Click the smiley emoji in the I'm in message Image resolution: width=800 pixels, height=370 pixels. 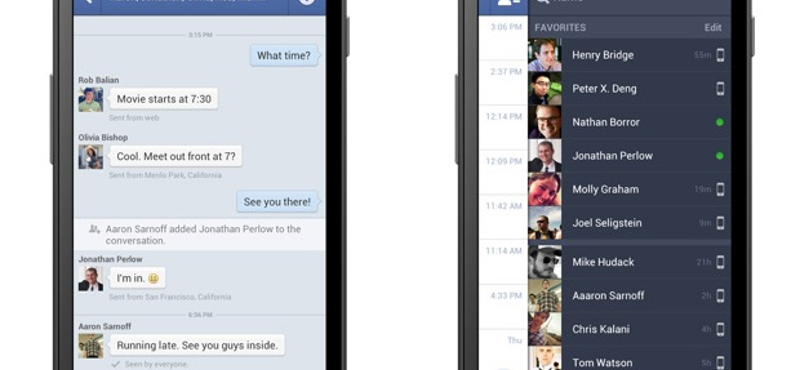point(153,279)
